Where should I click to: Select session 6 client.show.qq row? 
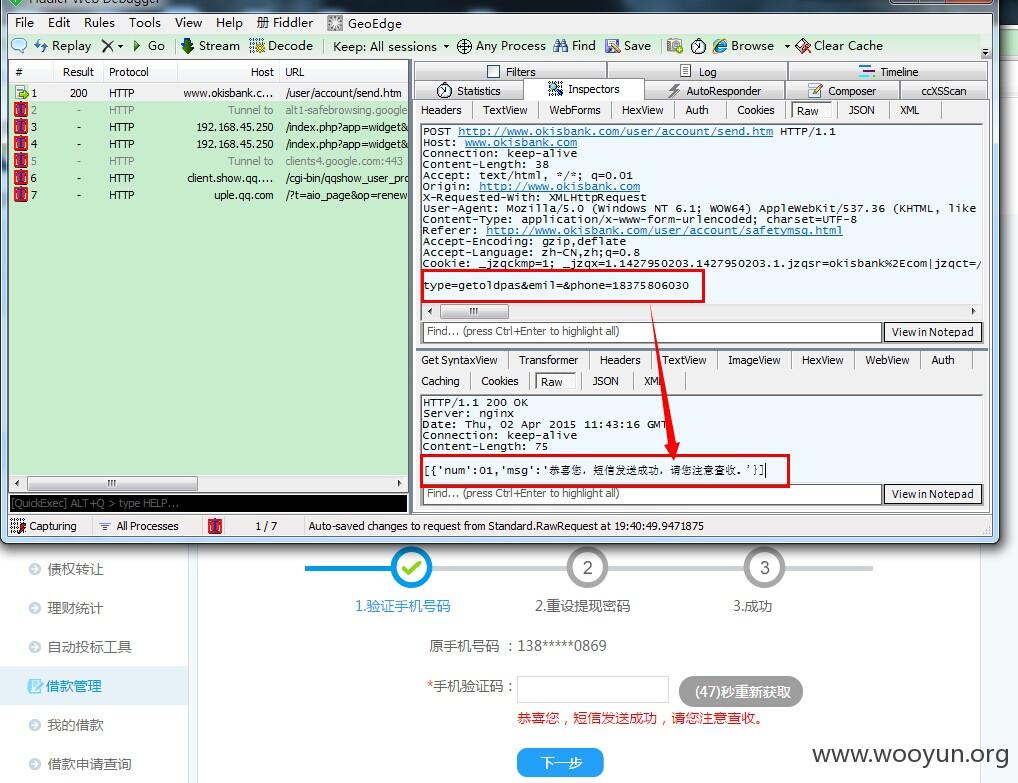point(208,178)
